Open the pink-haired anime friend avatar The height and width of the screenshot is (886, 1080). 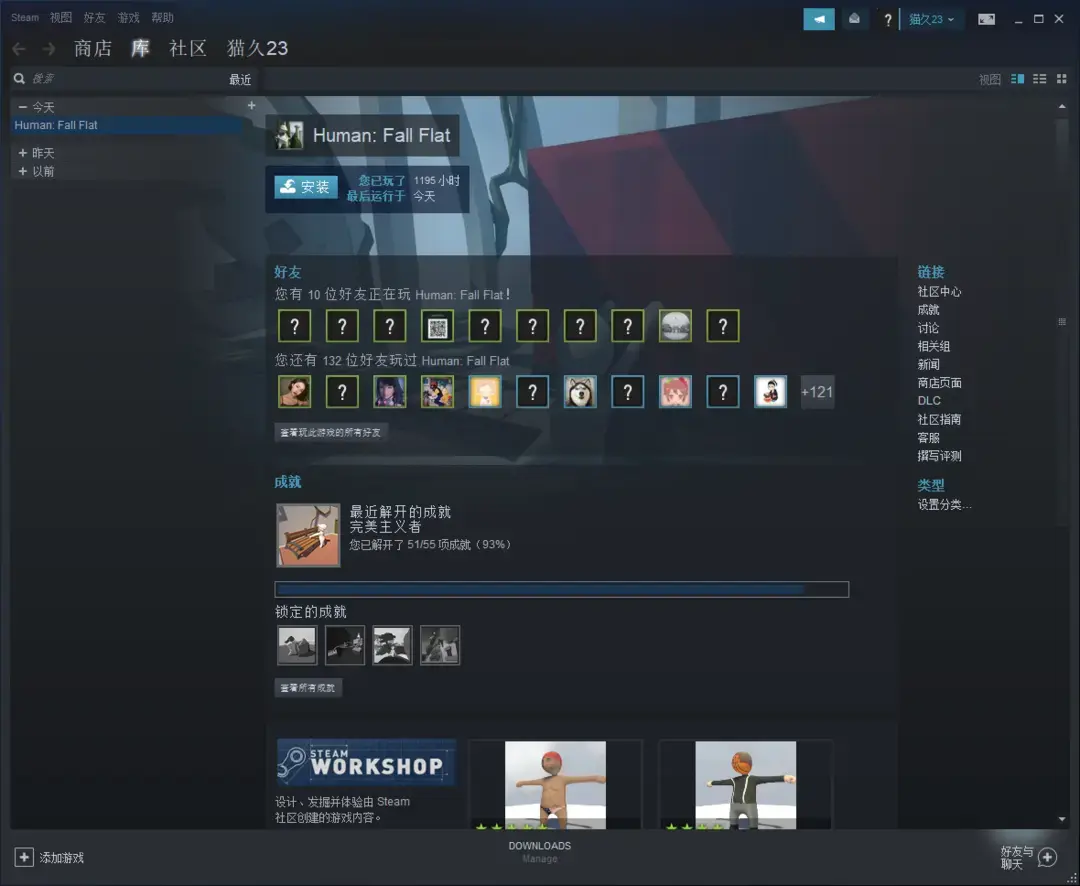click(675, 392)
